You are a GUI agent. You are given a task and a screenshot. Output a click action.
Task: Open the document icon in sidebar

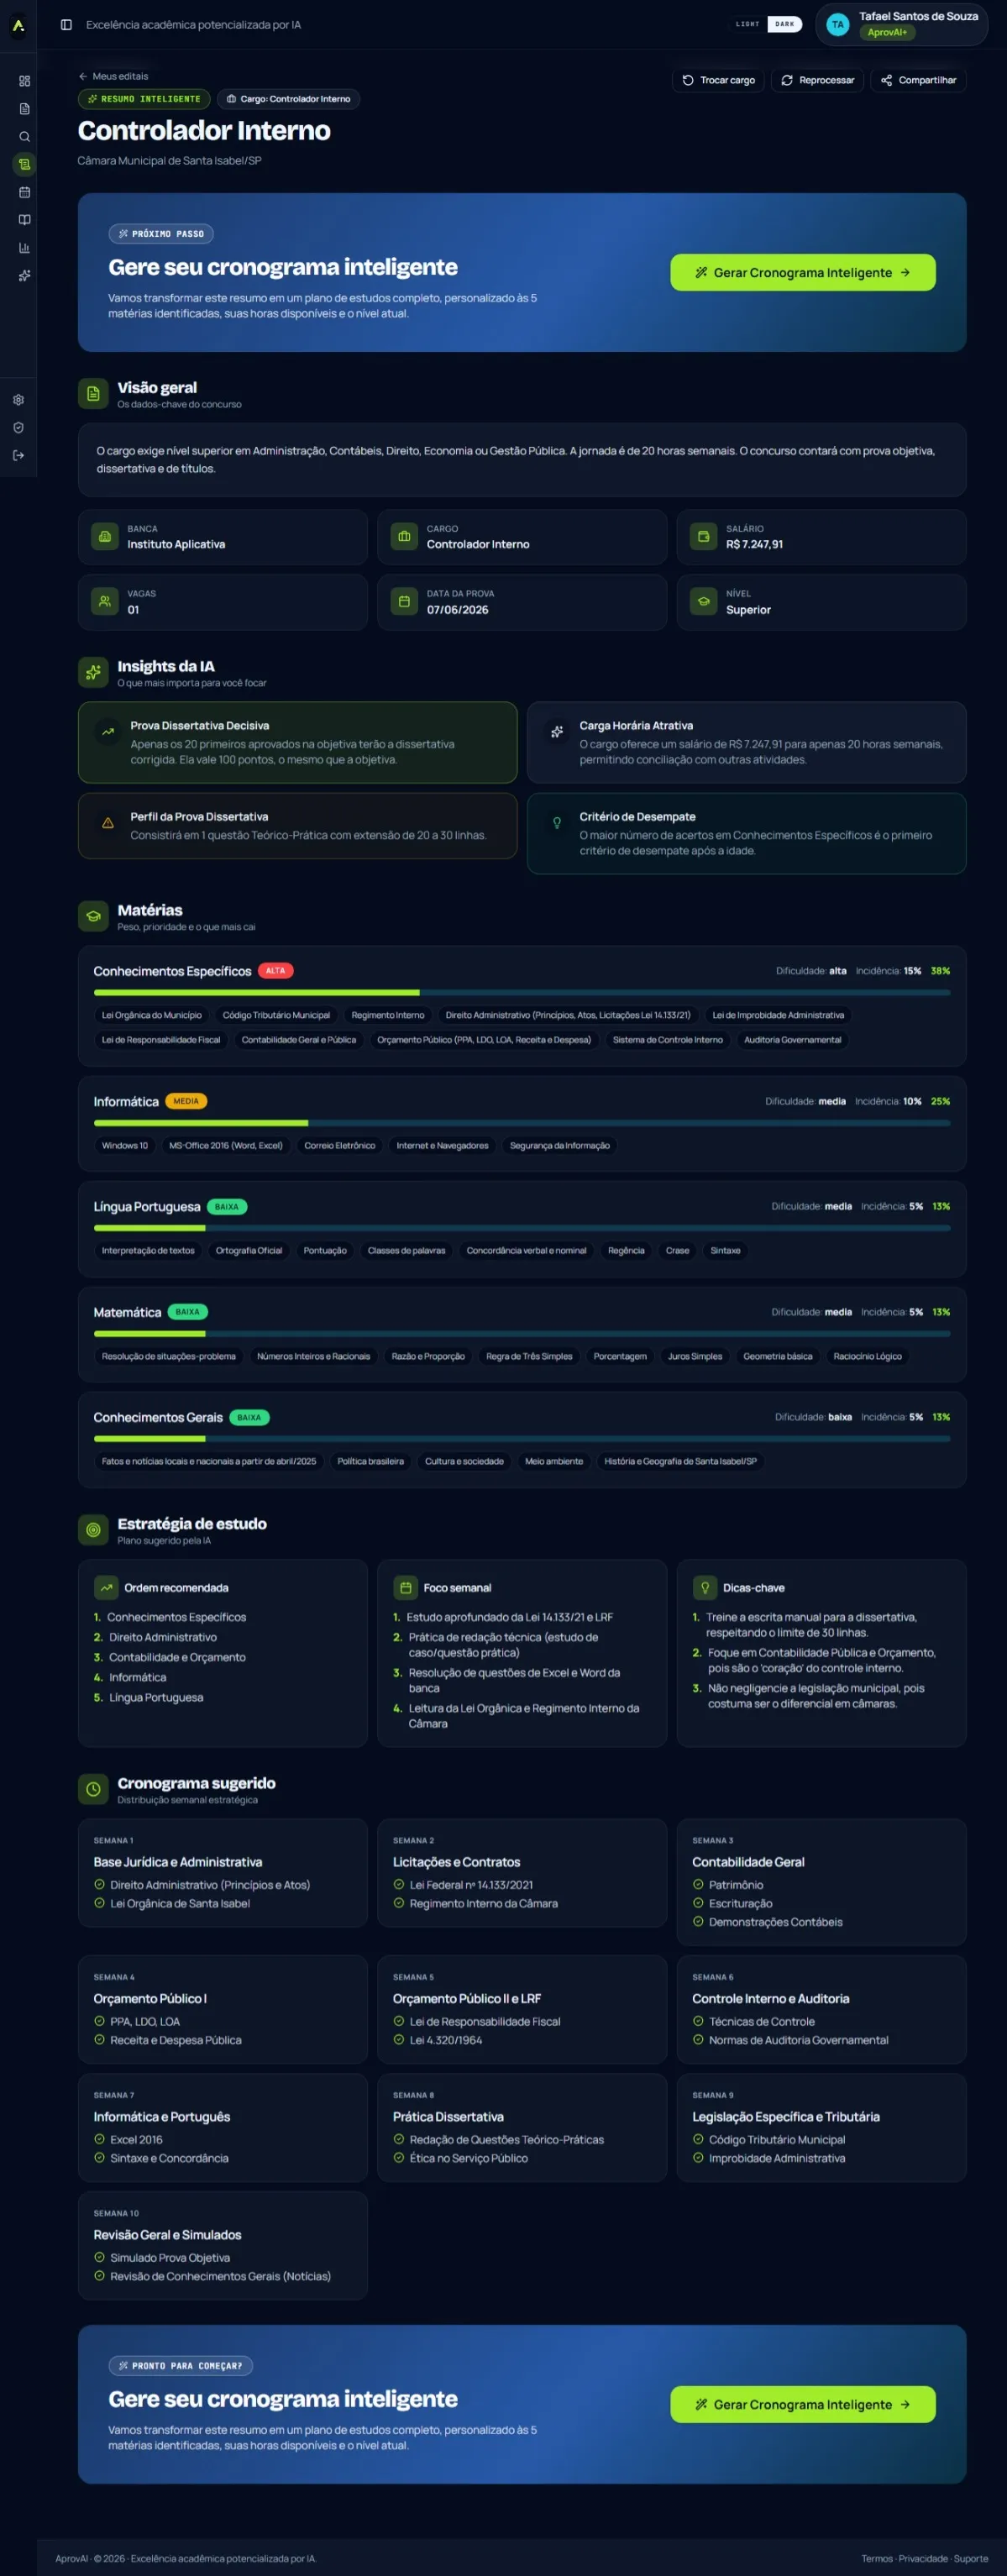24,109
